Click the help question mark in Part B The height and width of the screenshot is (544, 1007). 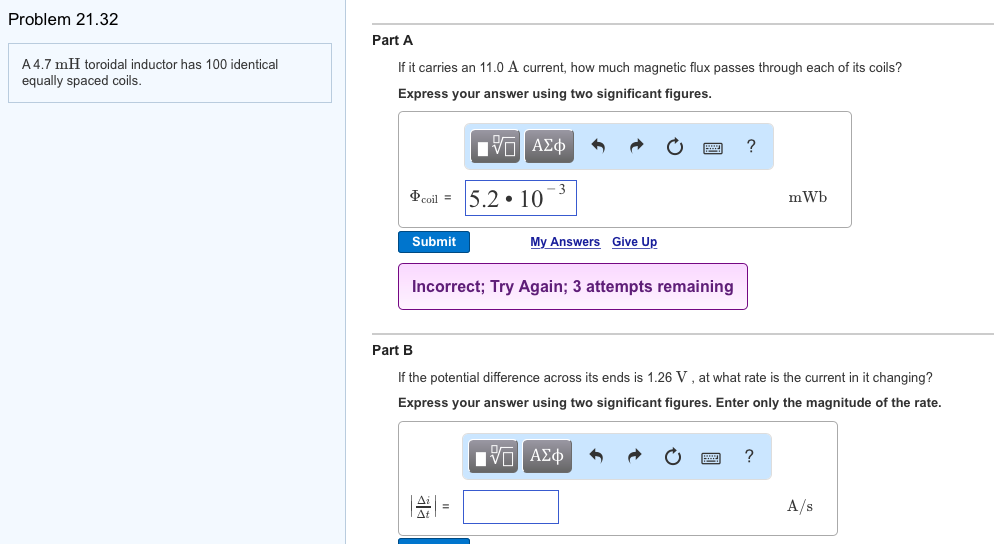coord(751,457)
